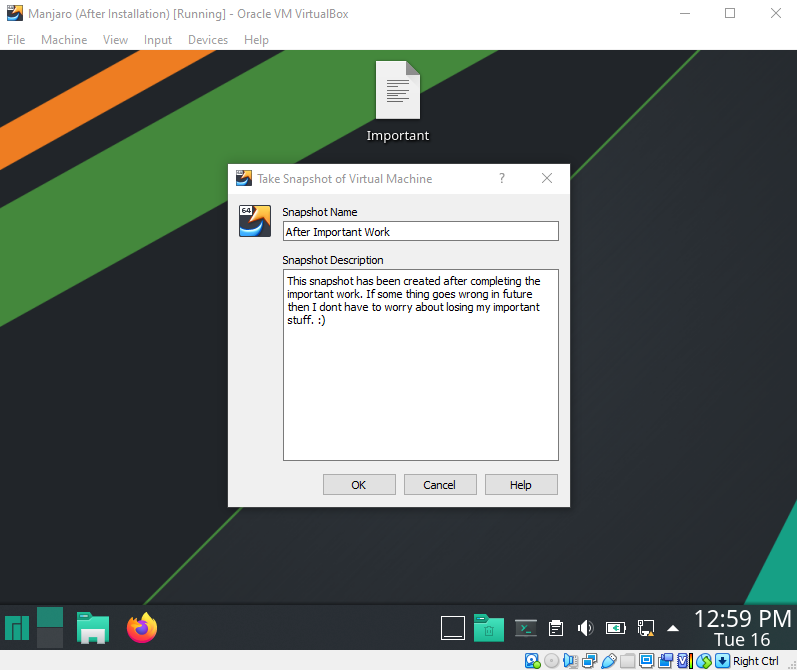Click the Show Desktop panel icon
Image resolution: width=797 pixels, height=670 pixels.
pos(452,628)
